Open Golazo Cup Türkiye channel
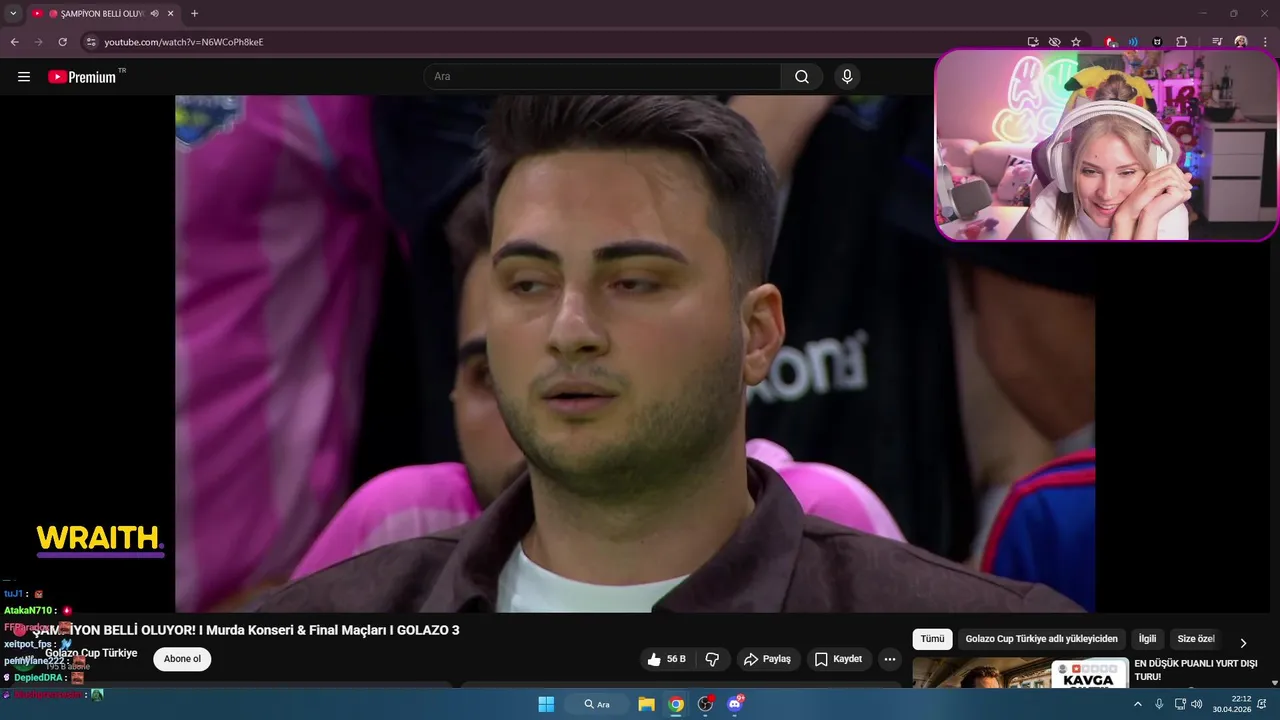The width and height of the screenshot is (1280, 720). point(91,653)
